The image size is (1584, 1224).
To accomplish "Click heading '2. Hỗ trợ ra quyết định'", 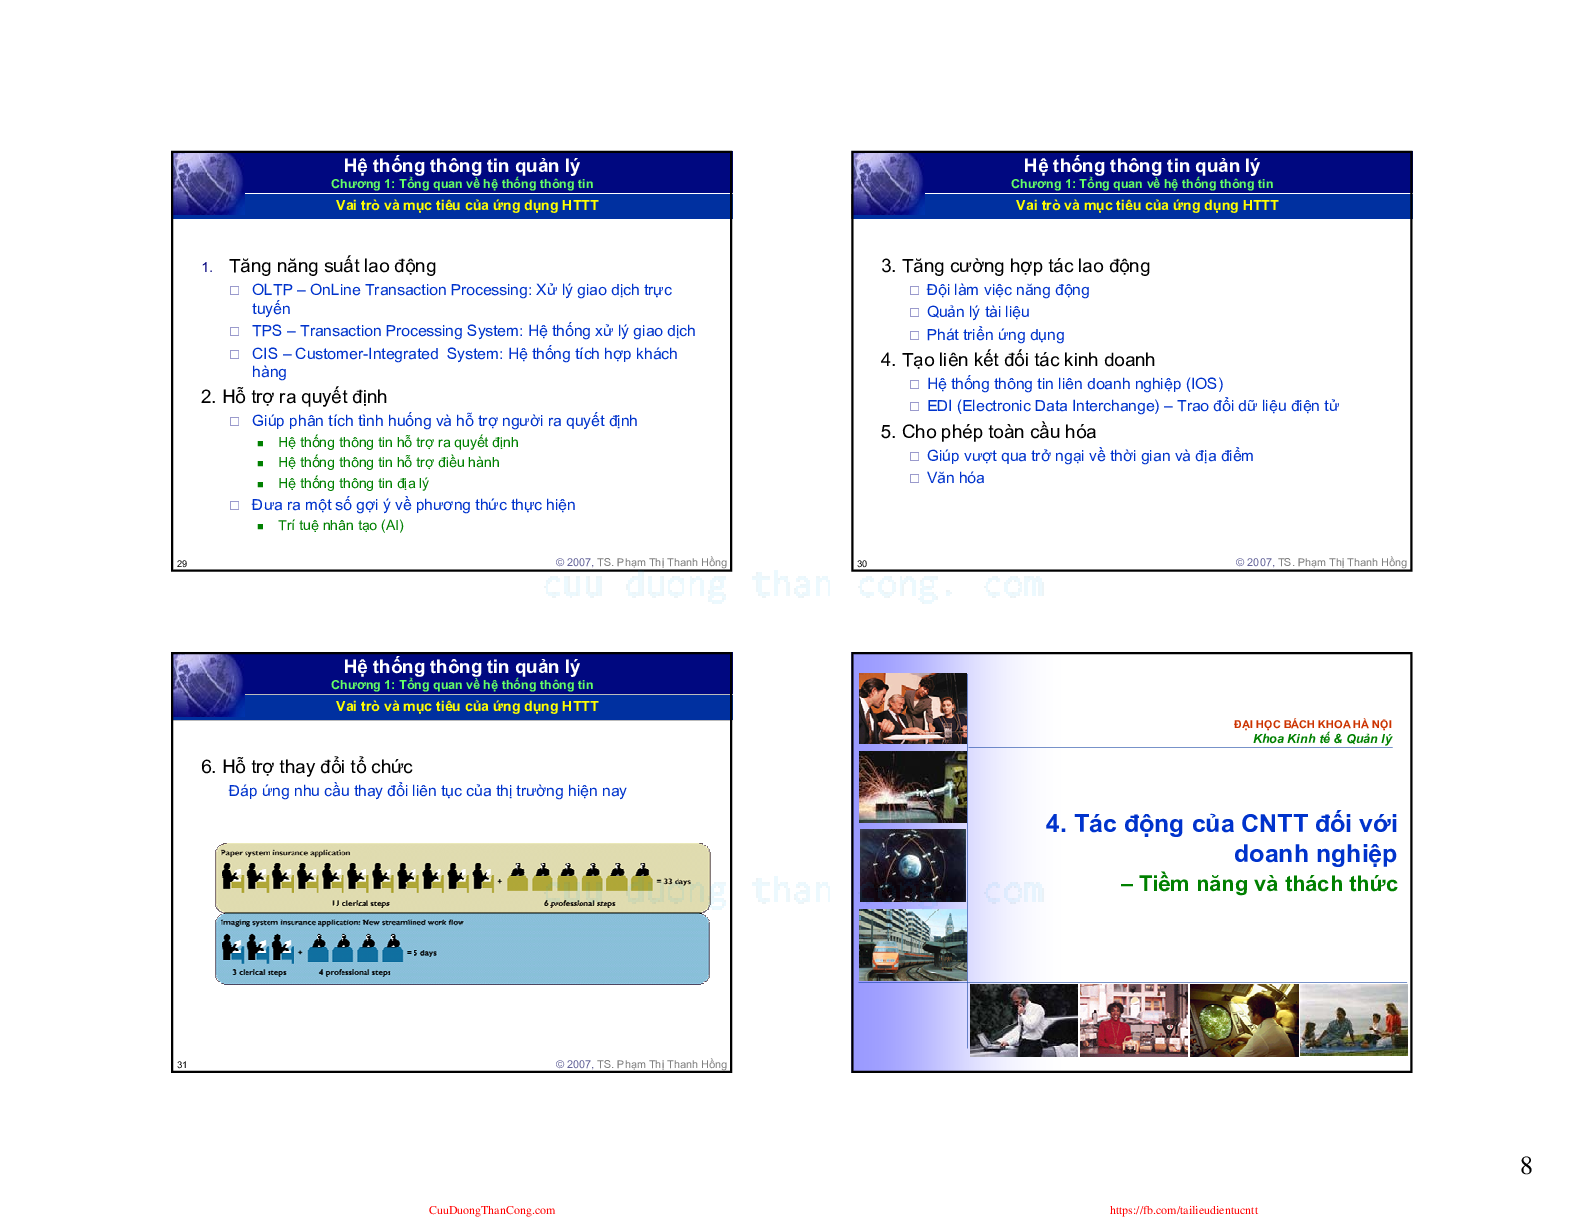I will (x=294, y=397).
